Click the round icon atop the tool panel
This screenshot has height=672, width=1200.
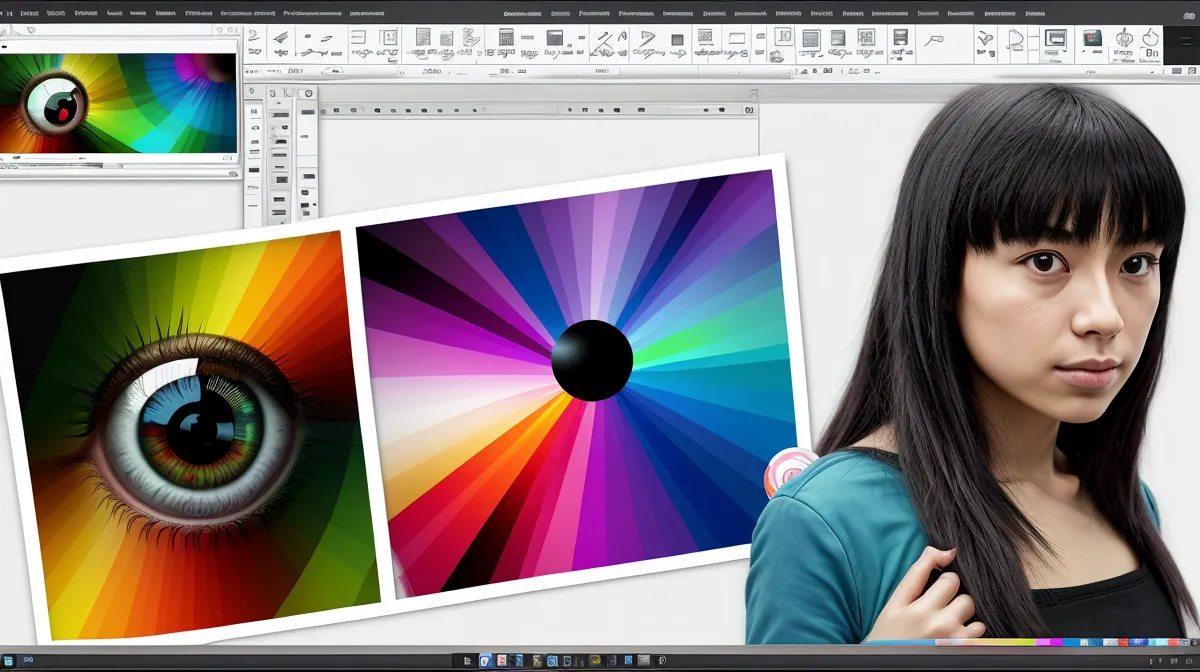pyautogui.click(x=309, y=93)
